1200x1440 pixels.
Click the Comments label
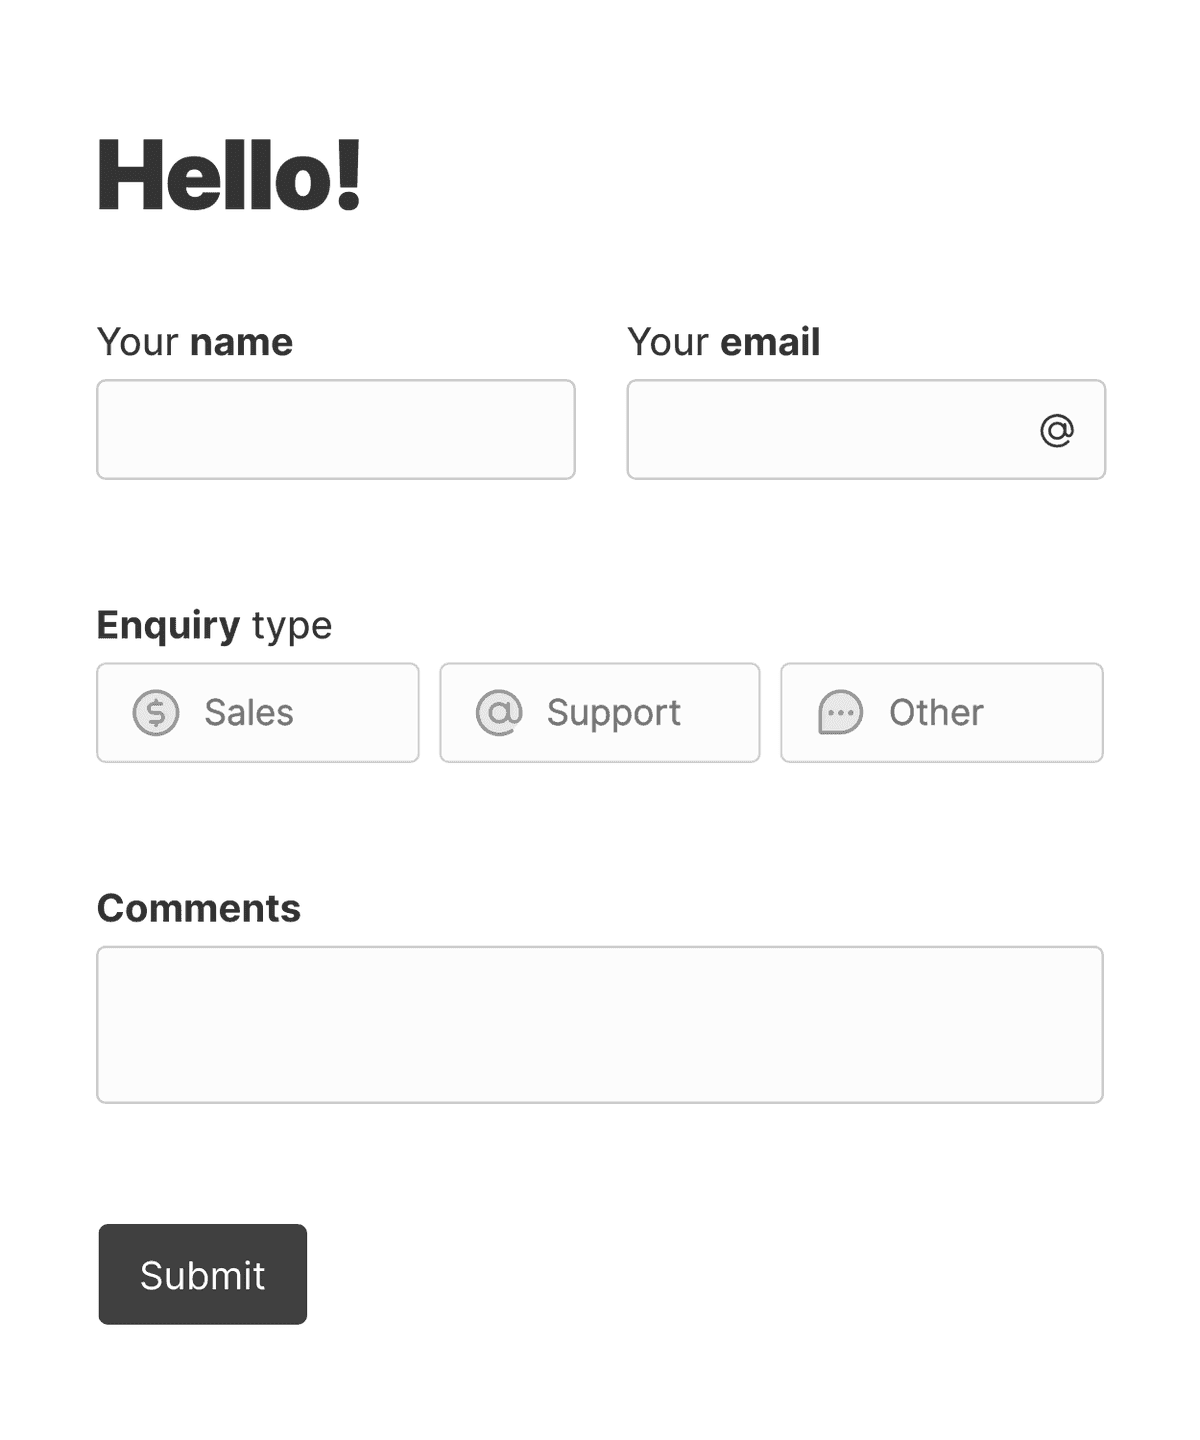198,908
